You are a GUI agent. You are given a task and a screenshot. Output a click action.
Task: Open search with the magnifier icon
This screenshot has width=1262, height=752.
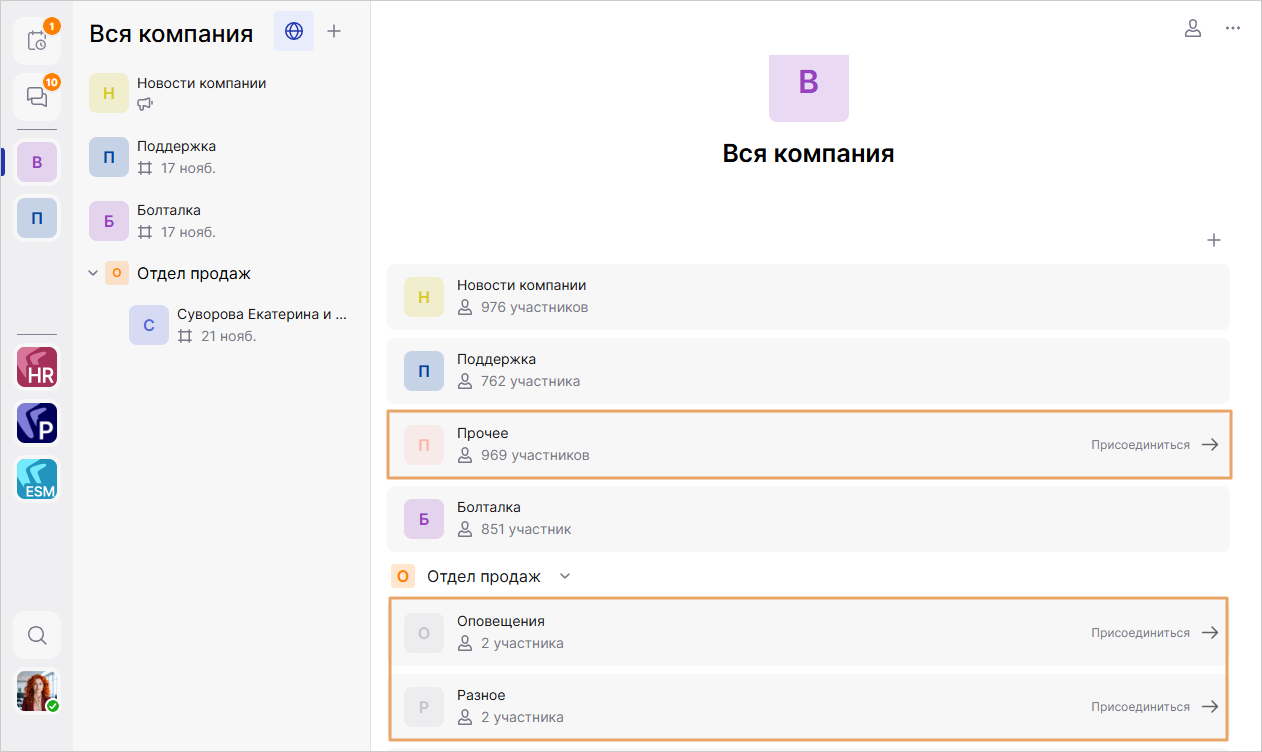(x=37, y=635)
